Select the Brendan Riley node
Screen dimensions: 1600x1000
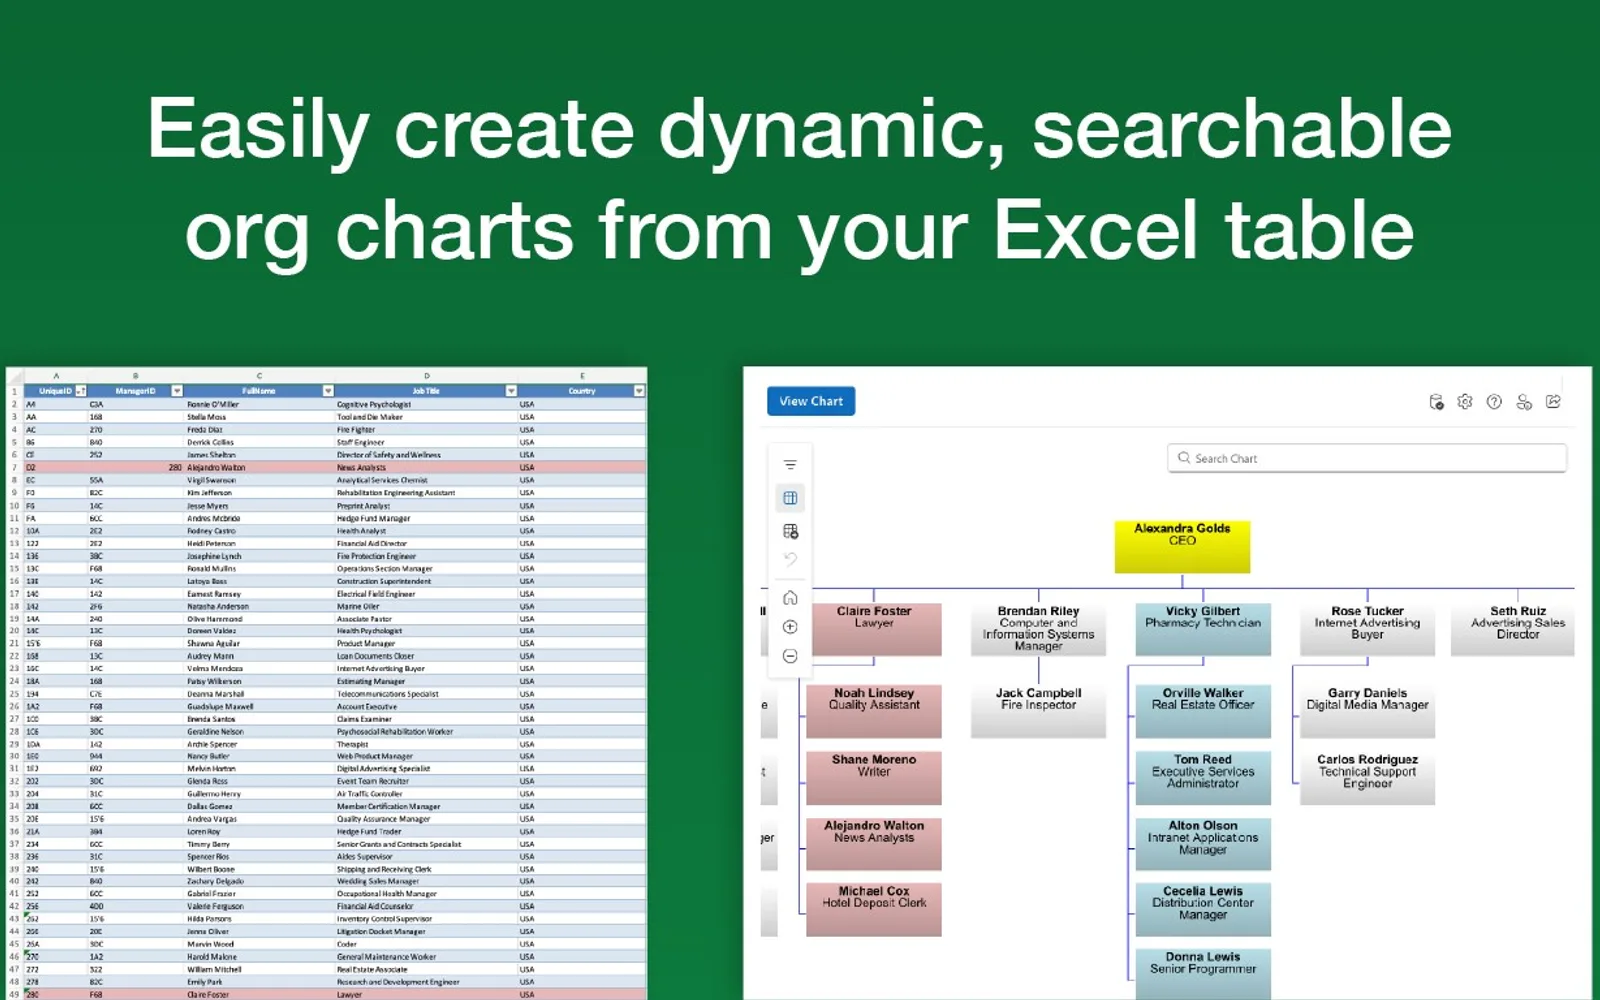tap(1038, 629)
